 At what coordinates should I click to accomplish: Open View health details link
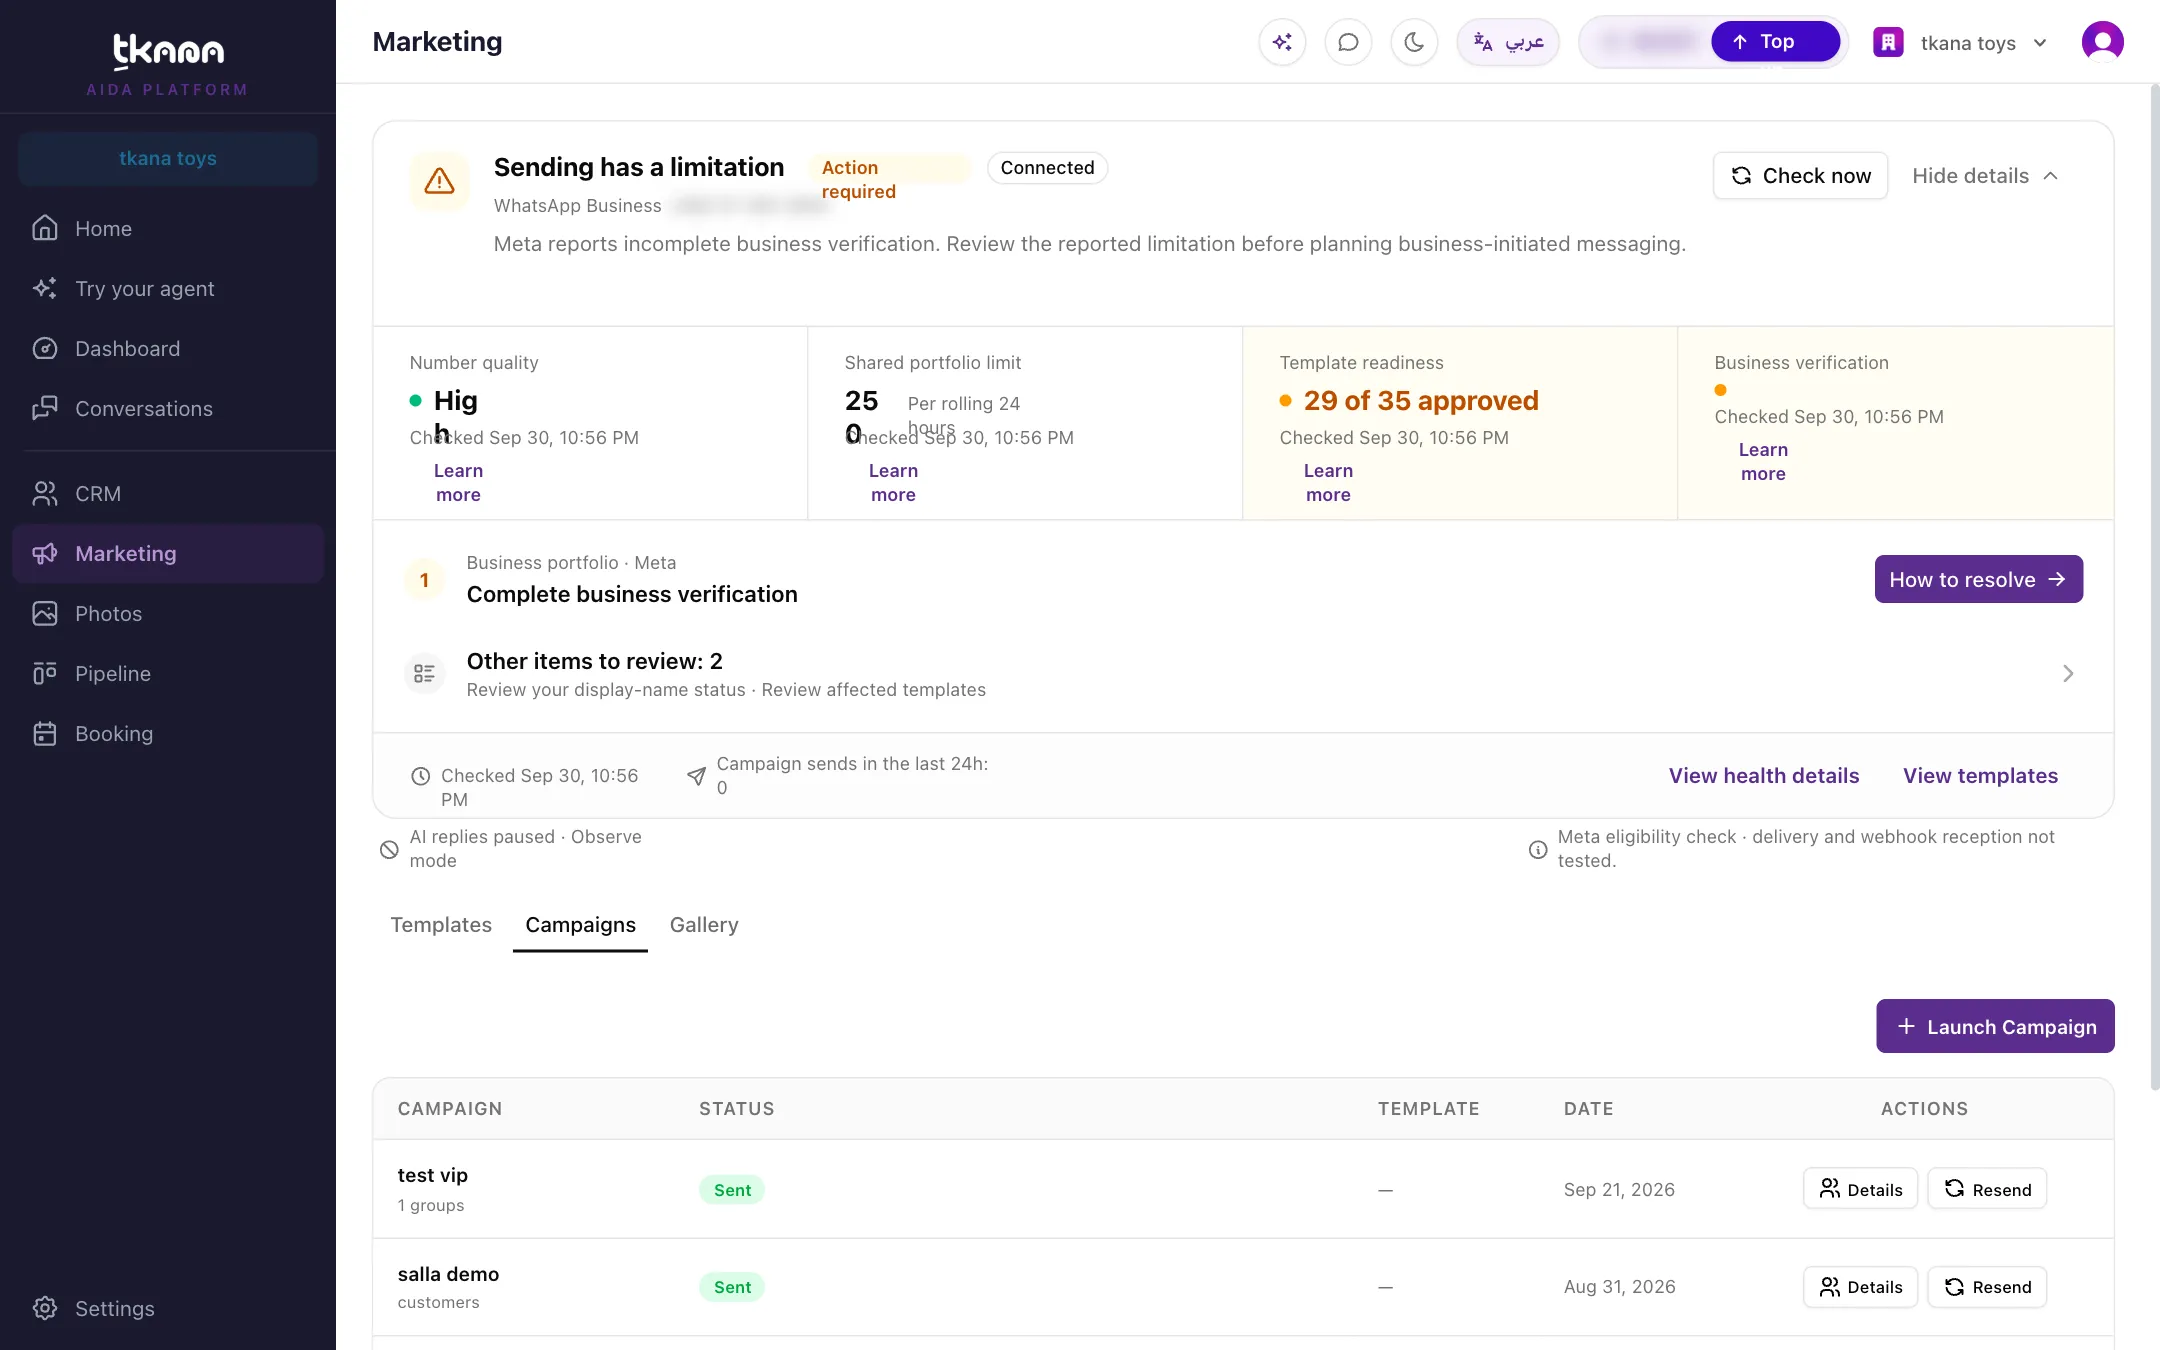click(1764, 776)
